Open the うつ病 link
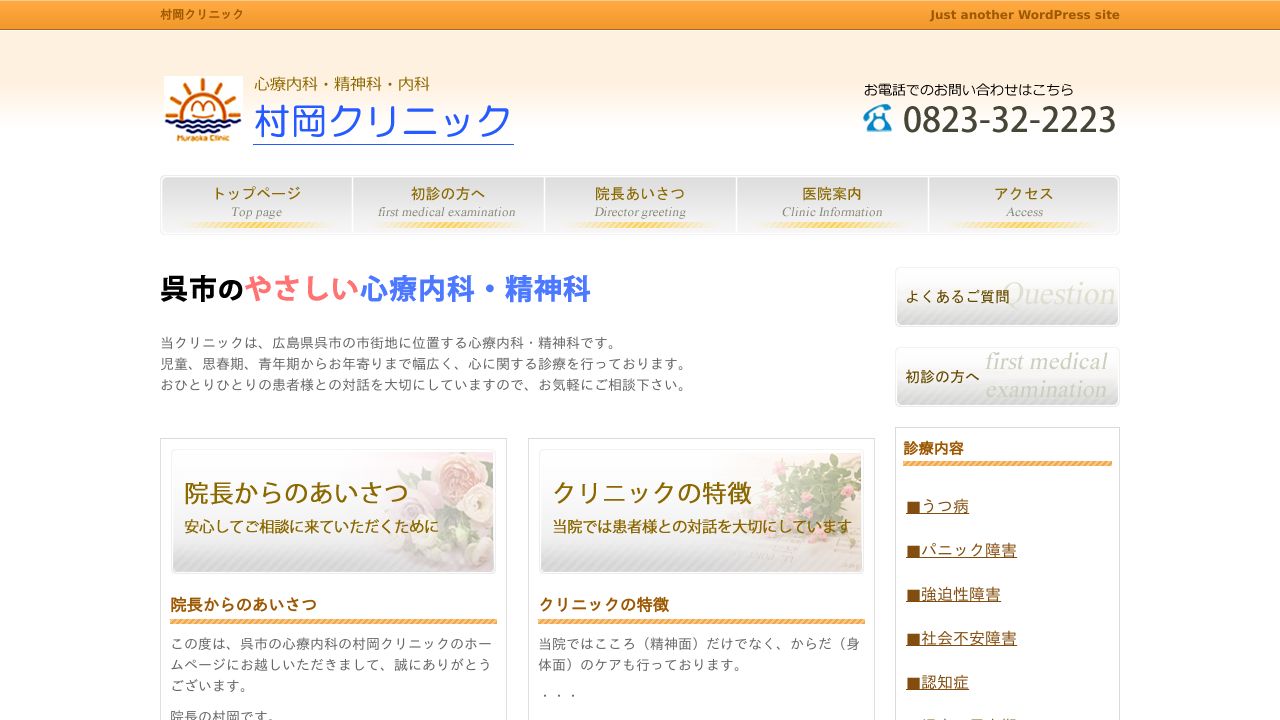 [938, 507]
